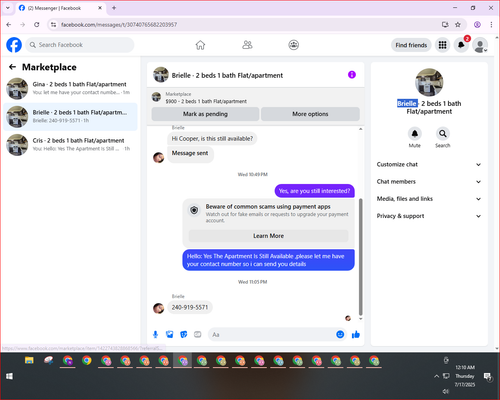
Task: Expand Privacy & support section
Action: (429, 216)
